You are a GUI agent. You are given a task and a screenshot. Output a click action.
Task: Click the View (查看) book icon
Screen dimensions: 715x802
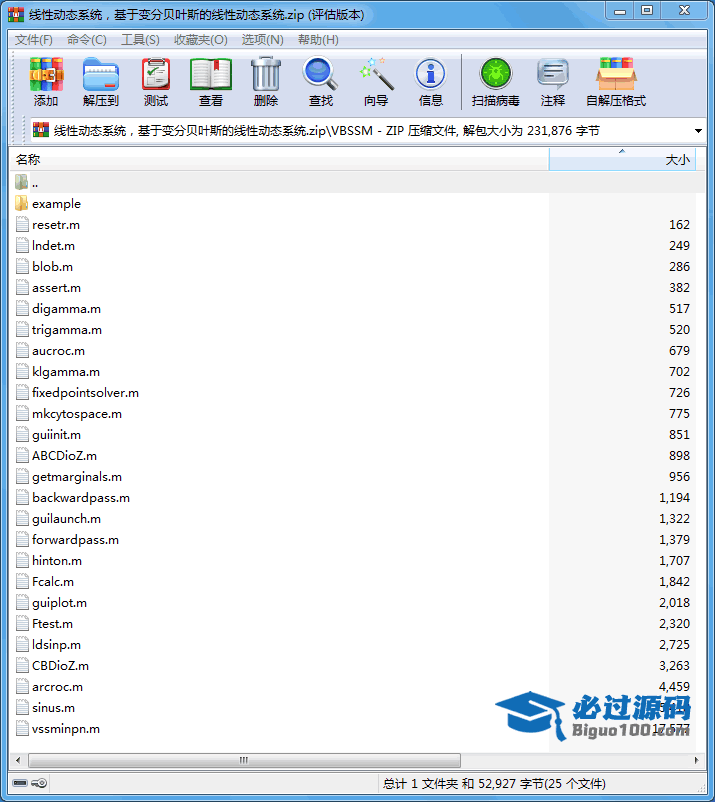211,75
